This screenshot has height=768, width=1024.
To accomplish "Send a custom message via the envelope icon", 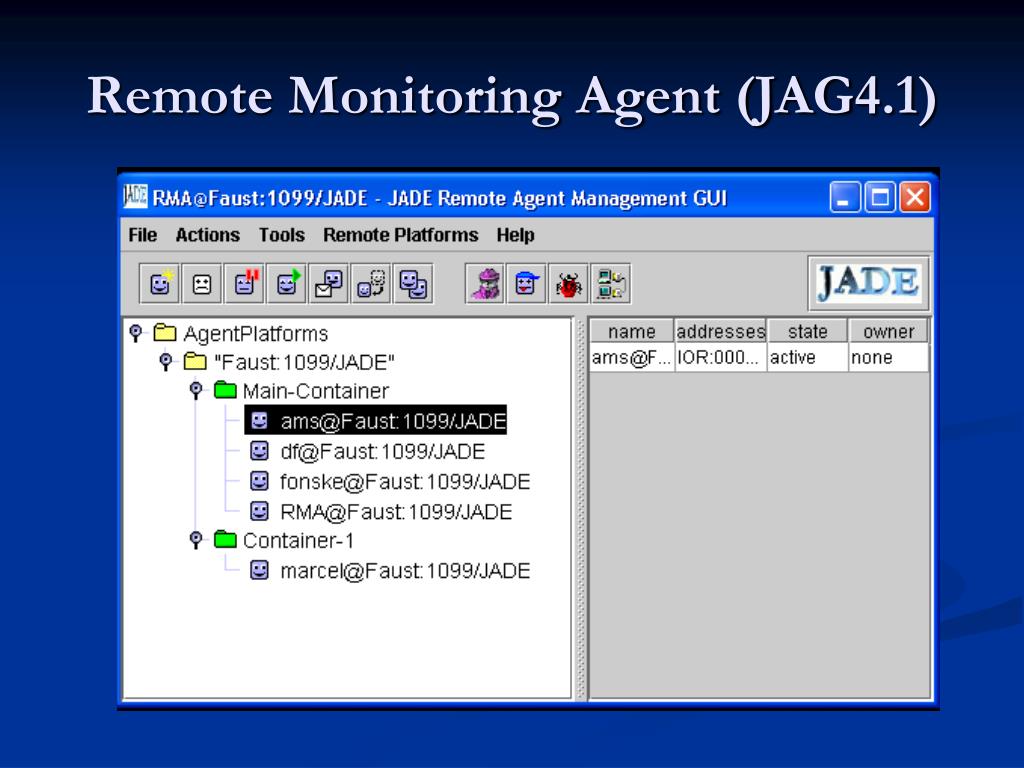I will pos(328,283).
